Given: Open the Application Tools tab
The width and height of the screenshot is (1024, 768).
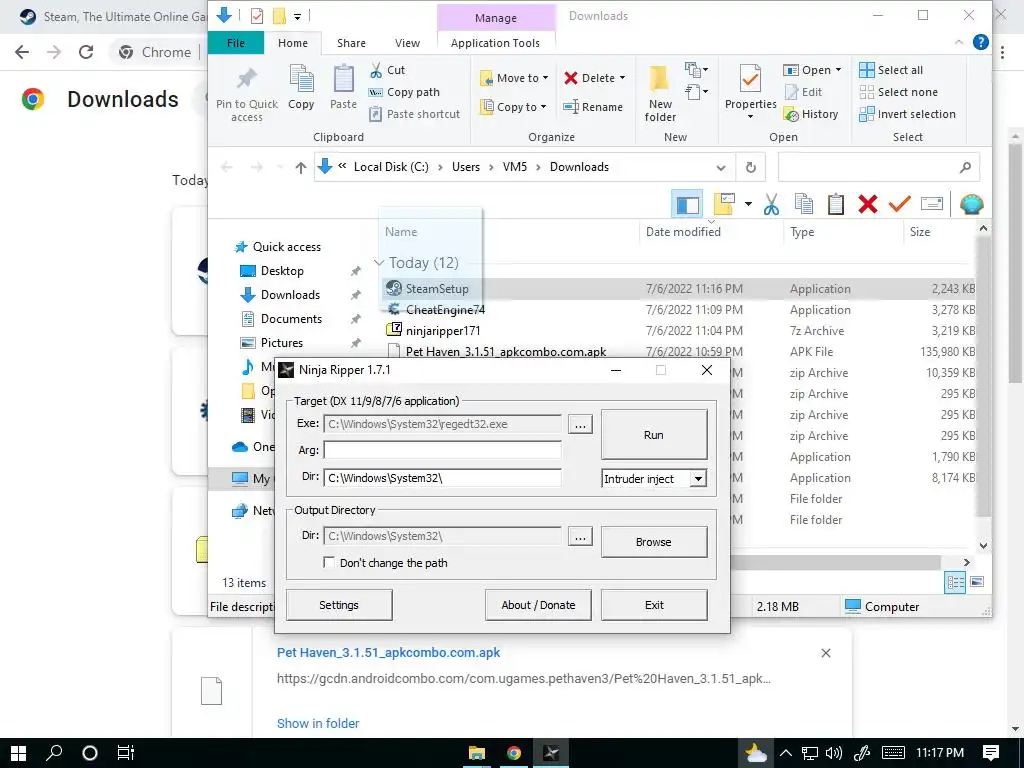Looking at the screenshot, I should (x=495, y=43).
